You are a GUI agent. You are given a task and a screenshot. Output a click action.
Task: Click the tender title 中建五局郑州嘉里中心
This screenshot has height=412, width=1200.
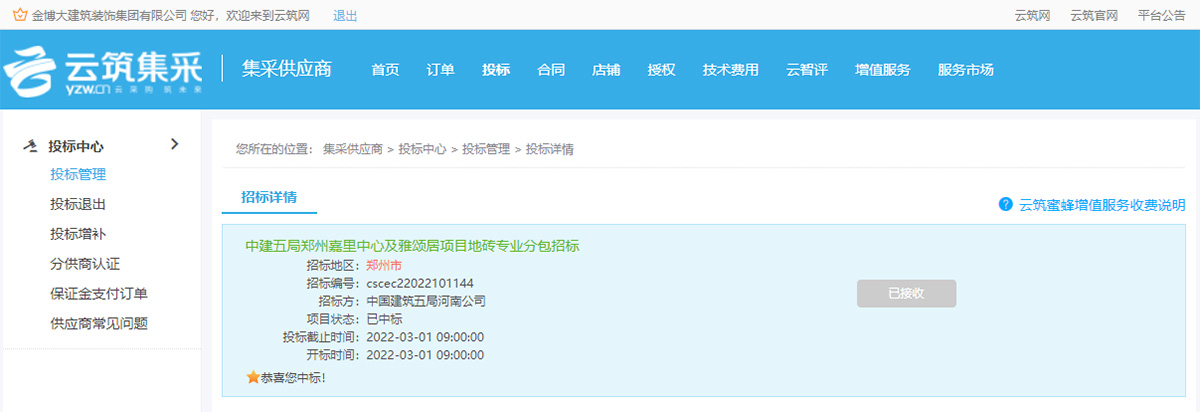coord(412,245)
